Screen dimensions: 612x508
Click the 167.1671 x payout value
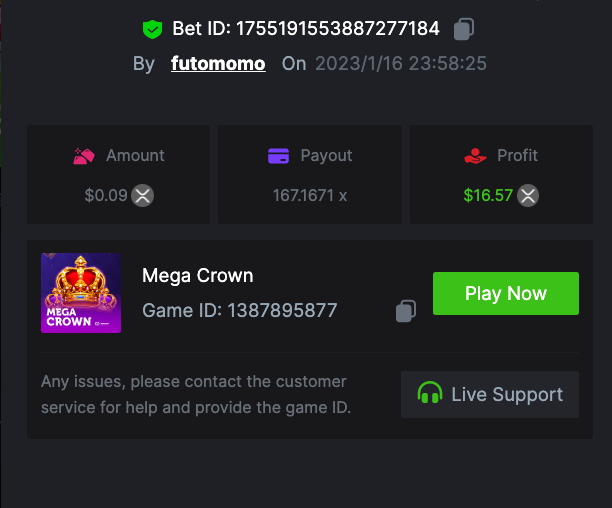[310, 195]
